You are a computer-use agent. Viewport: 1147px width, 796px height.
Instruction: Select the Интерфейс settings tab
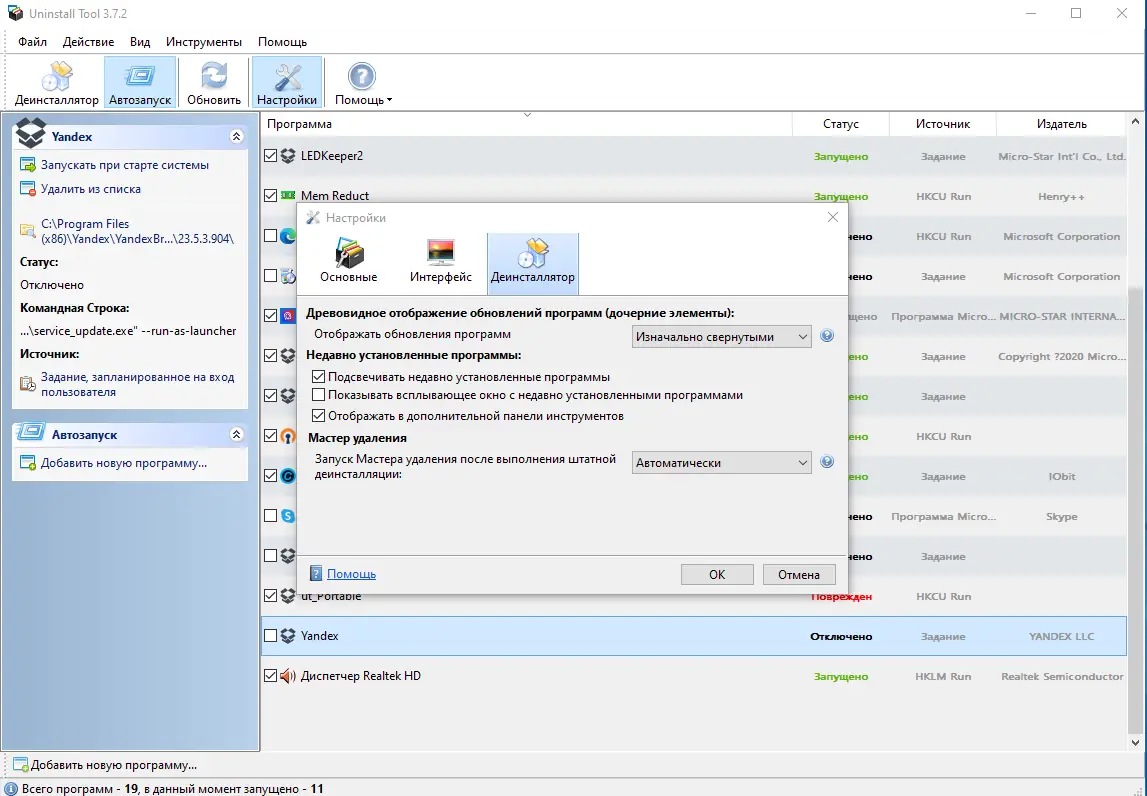(440, 262)
